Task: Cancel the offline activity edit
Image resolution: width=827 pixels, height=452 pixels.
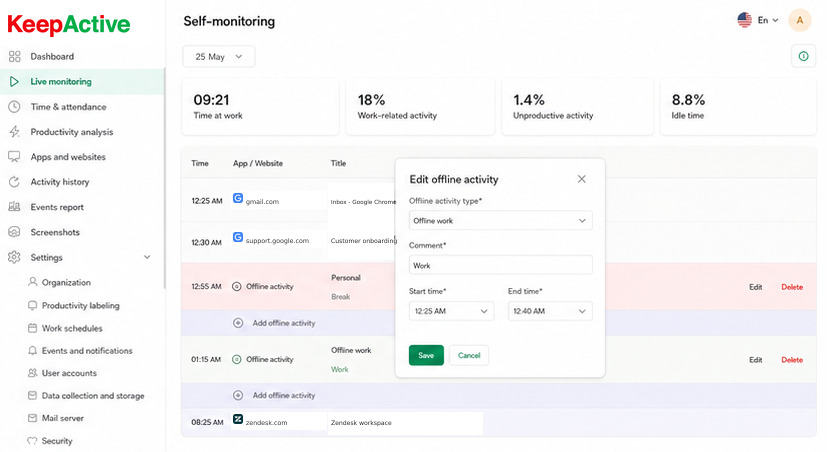Action: tap(469, 355)
